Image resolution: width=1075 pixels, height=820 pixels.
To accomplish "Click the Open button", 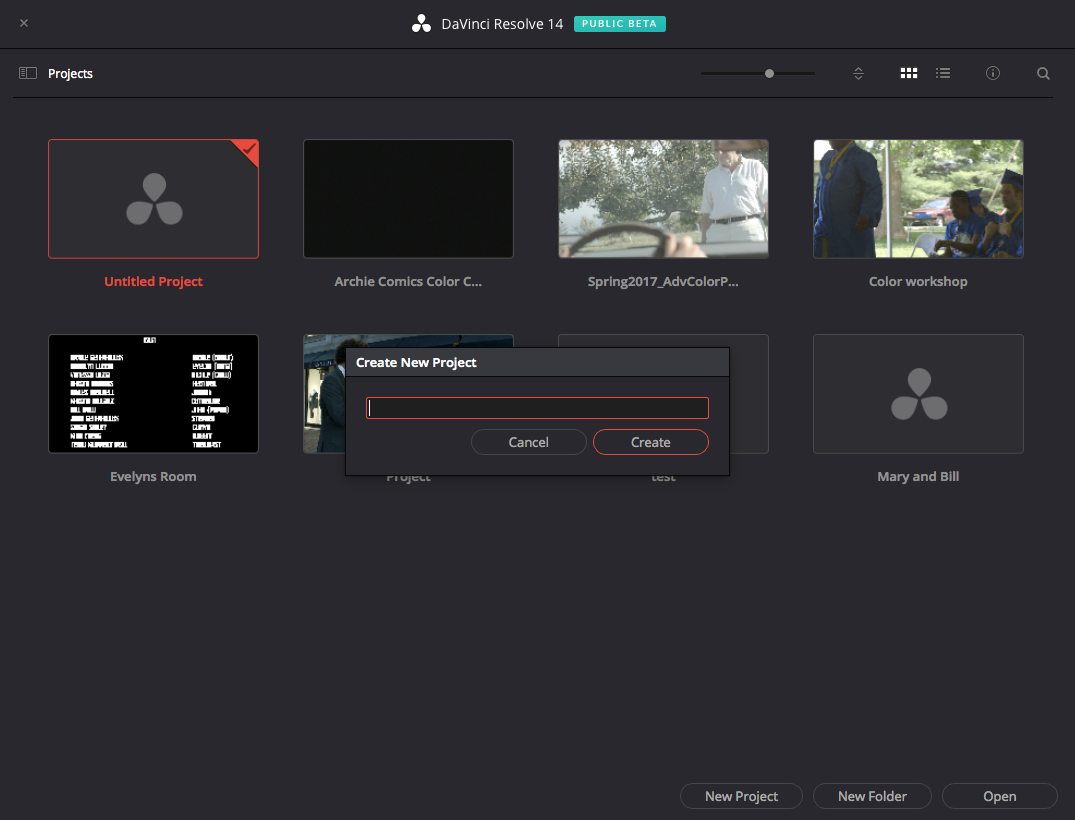I will (x=1000, y=796).
